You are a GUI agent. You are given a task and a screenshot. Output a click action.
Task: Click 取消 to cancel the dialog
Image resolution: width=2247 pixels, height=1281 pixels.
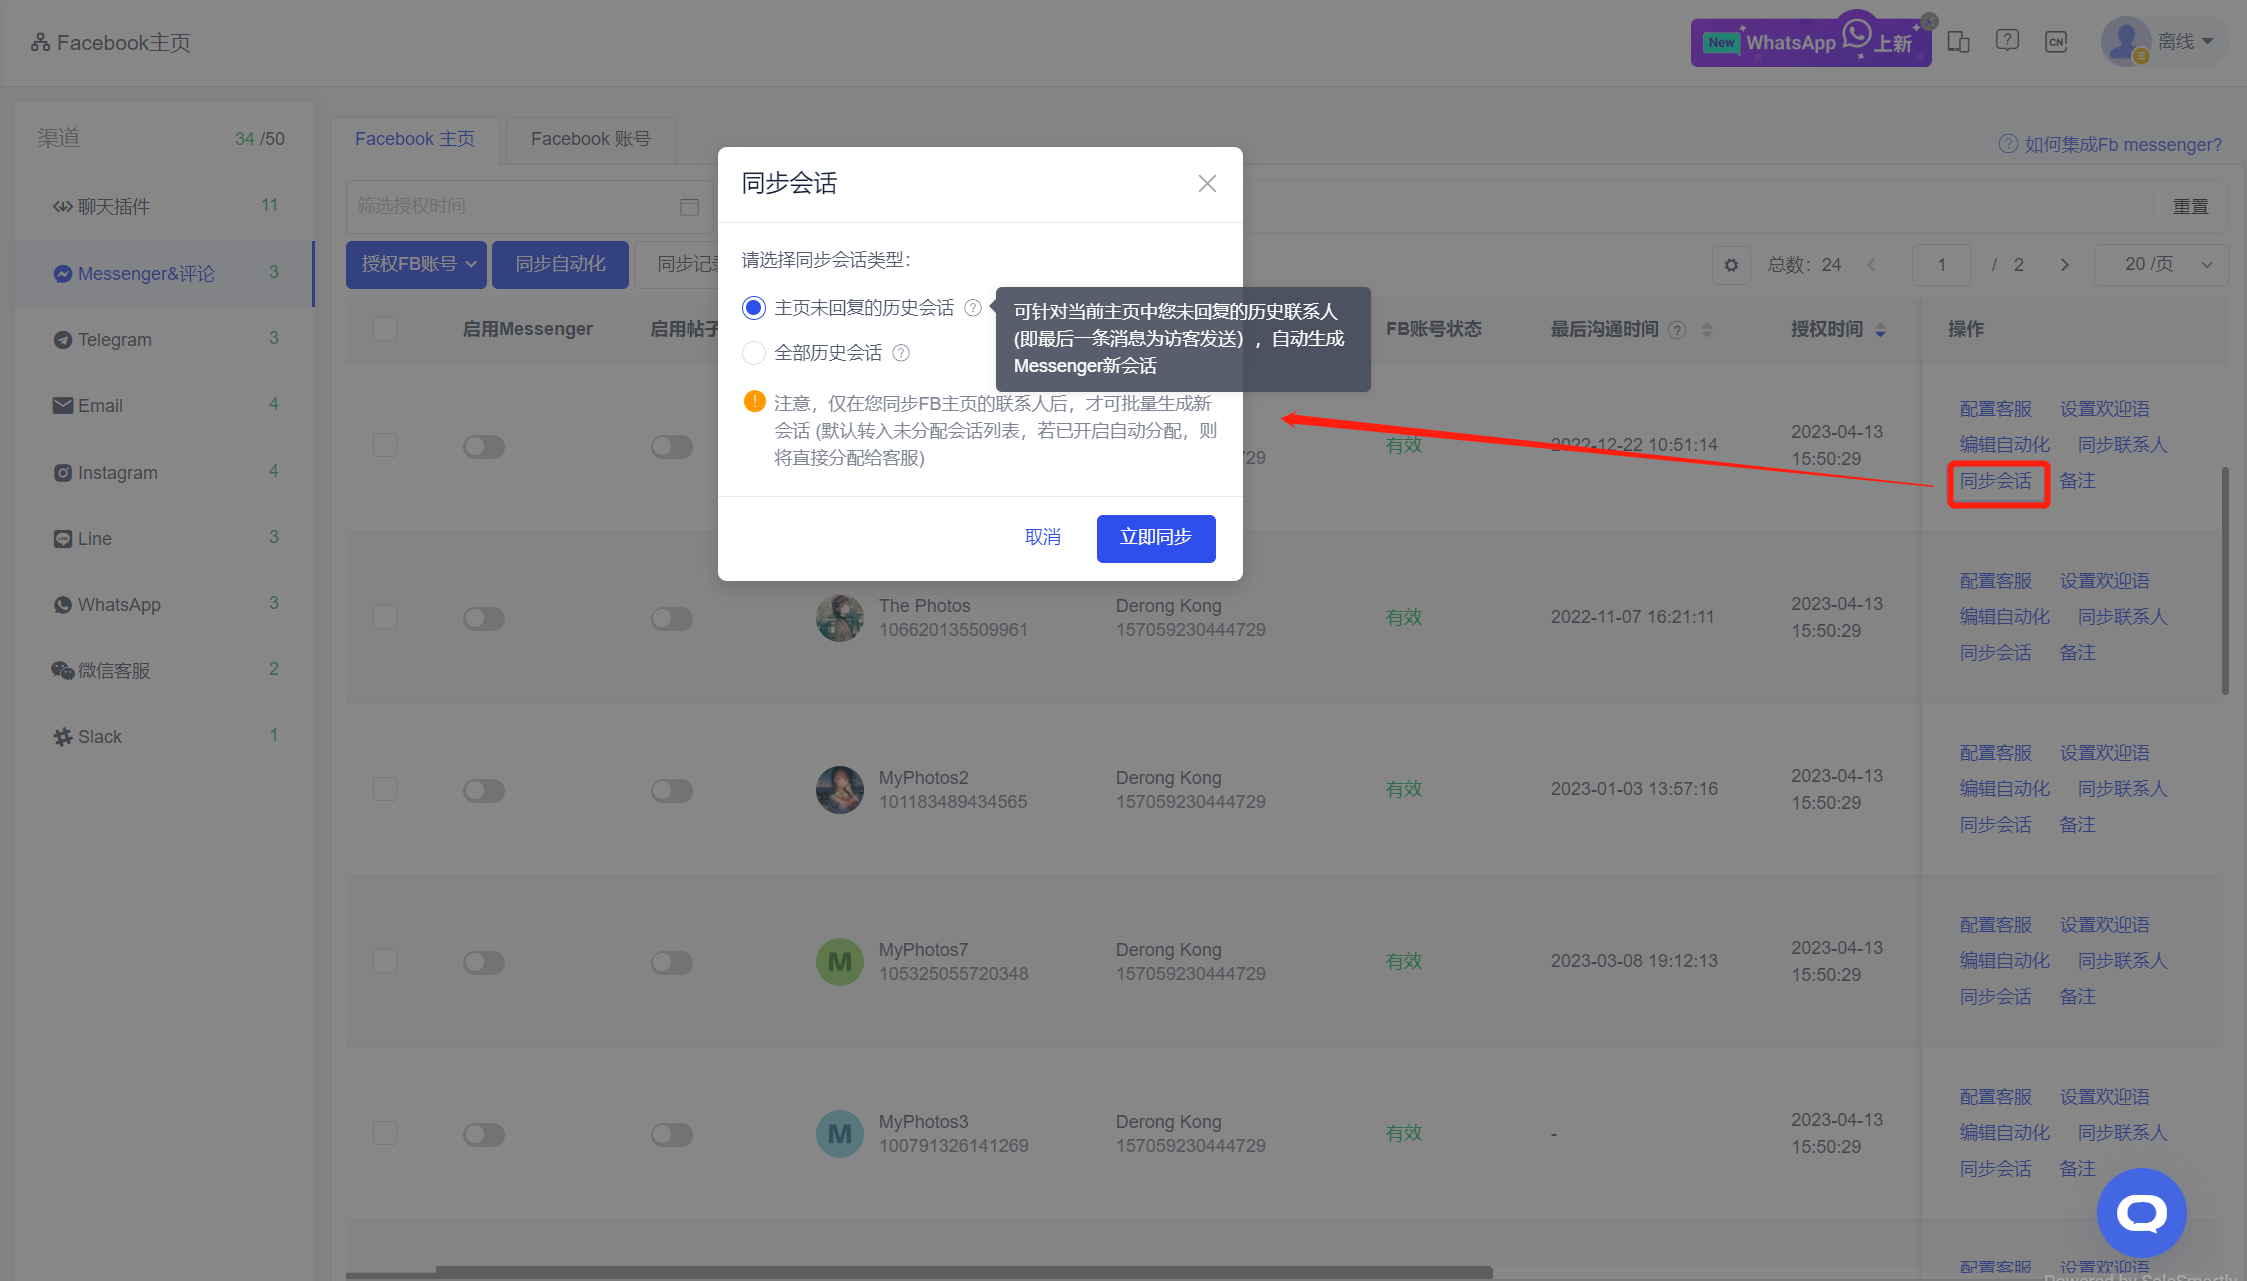1042,538
